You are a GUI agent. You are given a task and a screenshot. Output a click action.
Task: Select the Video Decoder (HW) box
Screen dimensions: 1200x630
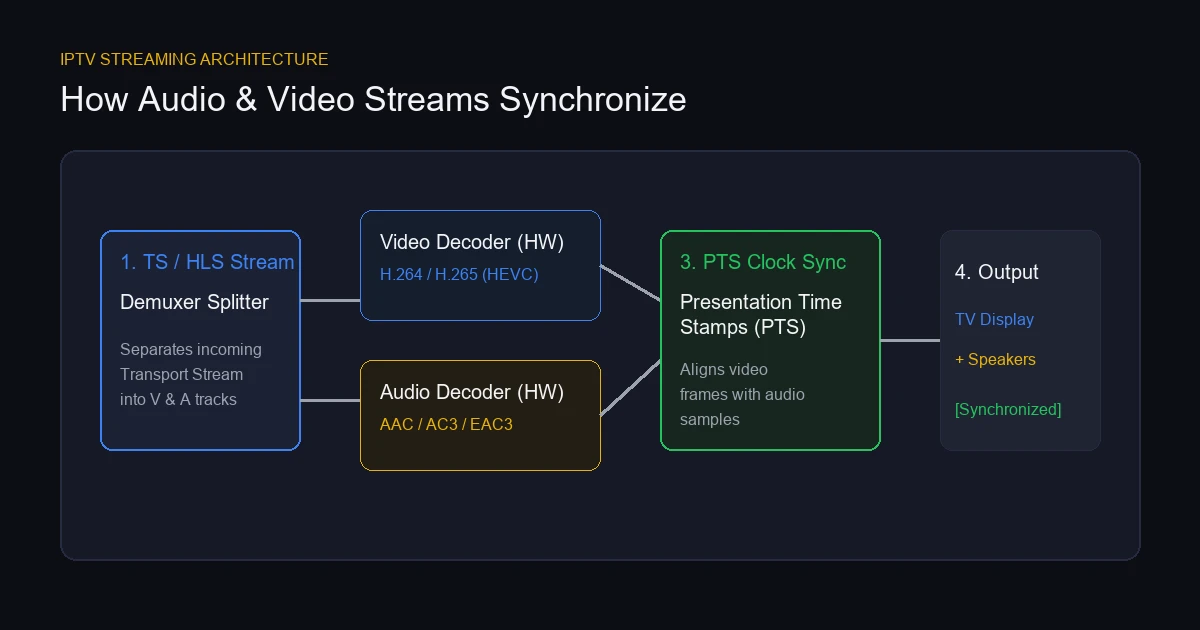(x=480, y=265)
